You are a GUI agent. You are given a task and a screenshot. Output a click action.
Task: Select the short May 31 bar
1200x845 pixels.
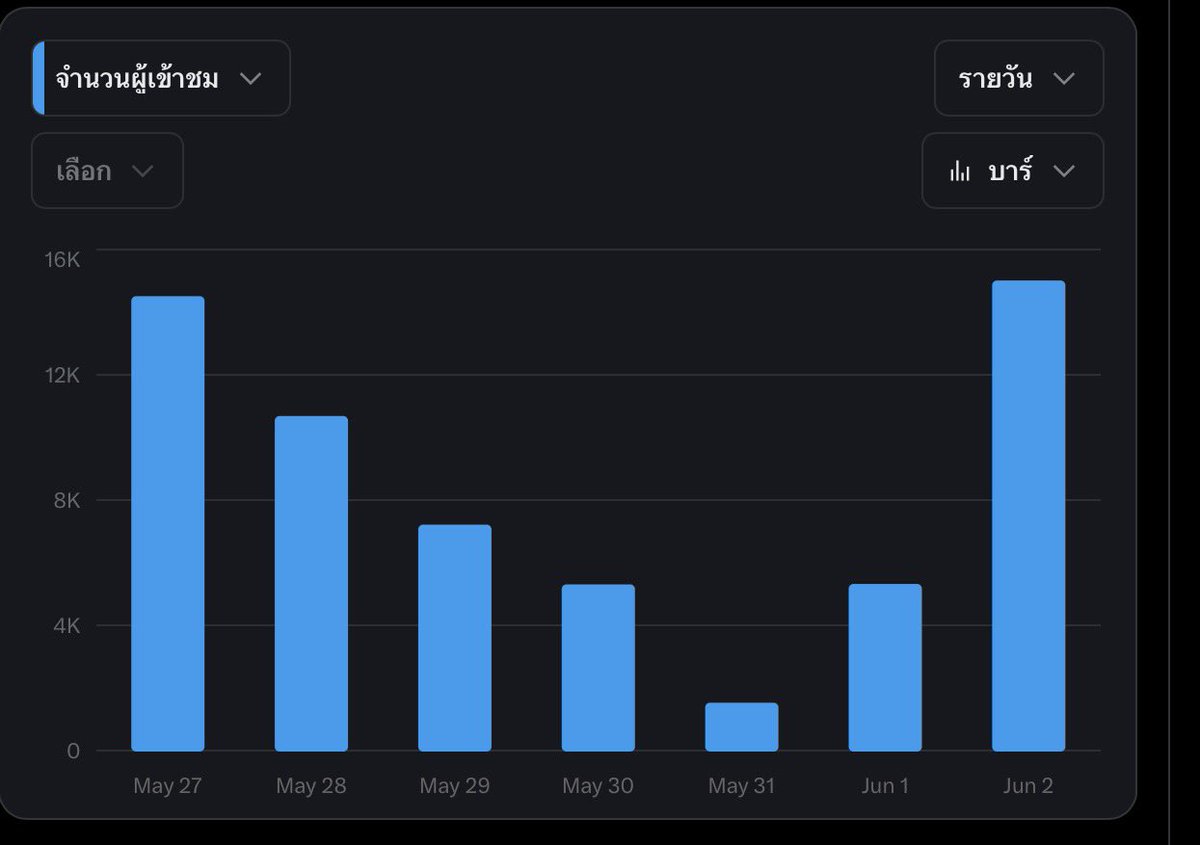coord(742,727)
